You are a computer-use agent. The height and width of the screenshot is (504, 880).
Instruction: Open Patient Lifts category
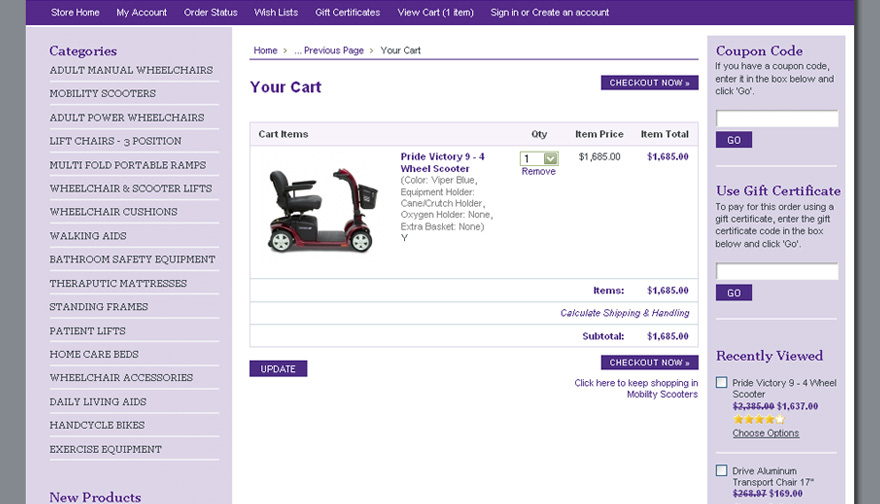(x=88, y=331)
